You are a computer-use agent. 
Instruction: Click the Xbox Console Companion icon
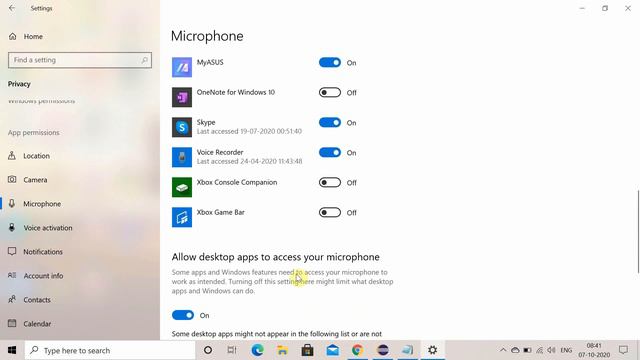click(182, 187)
